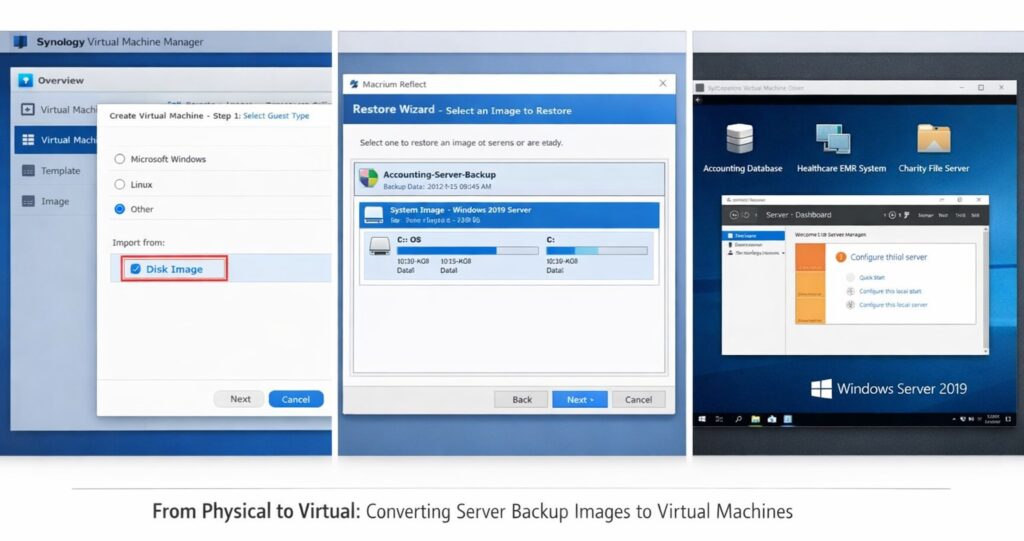Open Server Manager icon in VM taskbar
This screenshot has width=1024, height=541.
click(788, 419)
